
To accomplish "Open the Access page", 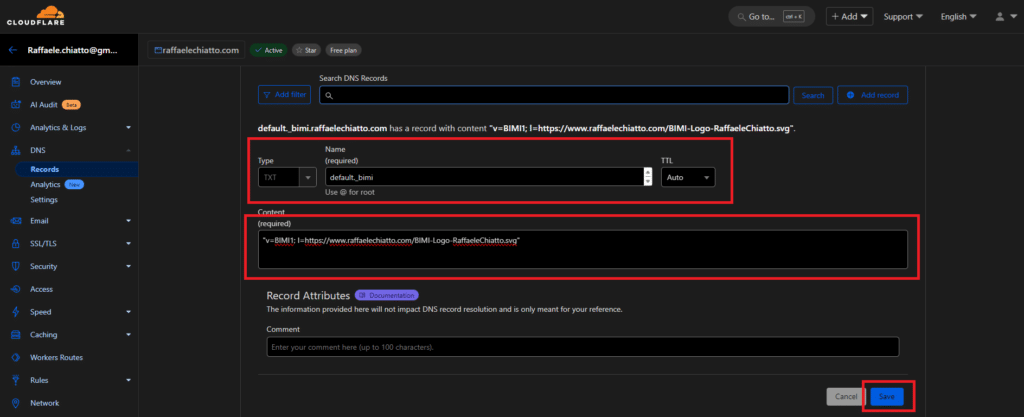I will point(41,289).
